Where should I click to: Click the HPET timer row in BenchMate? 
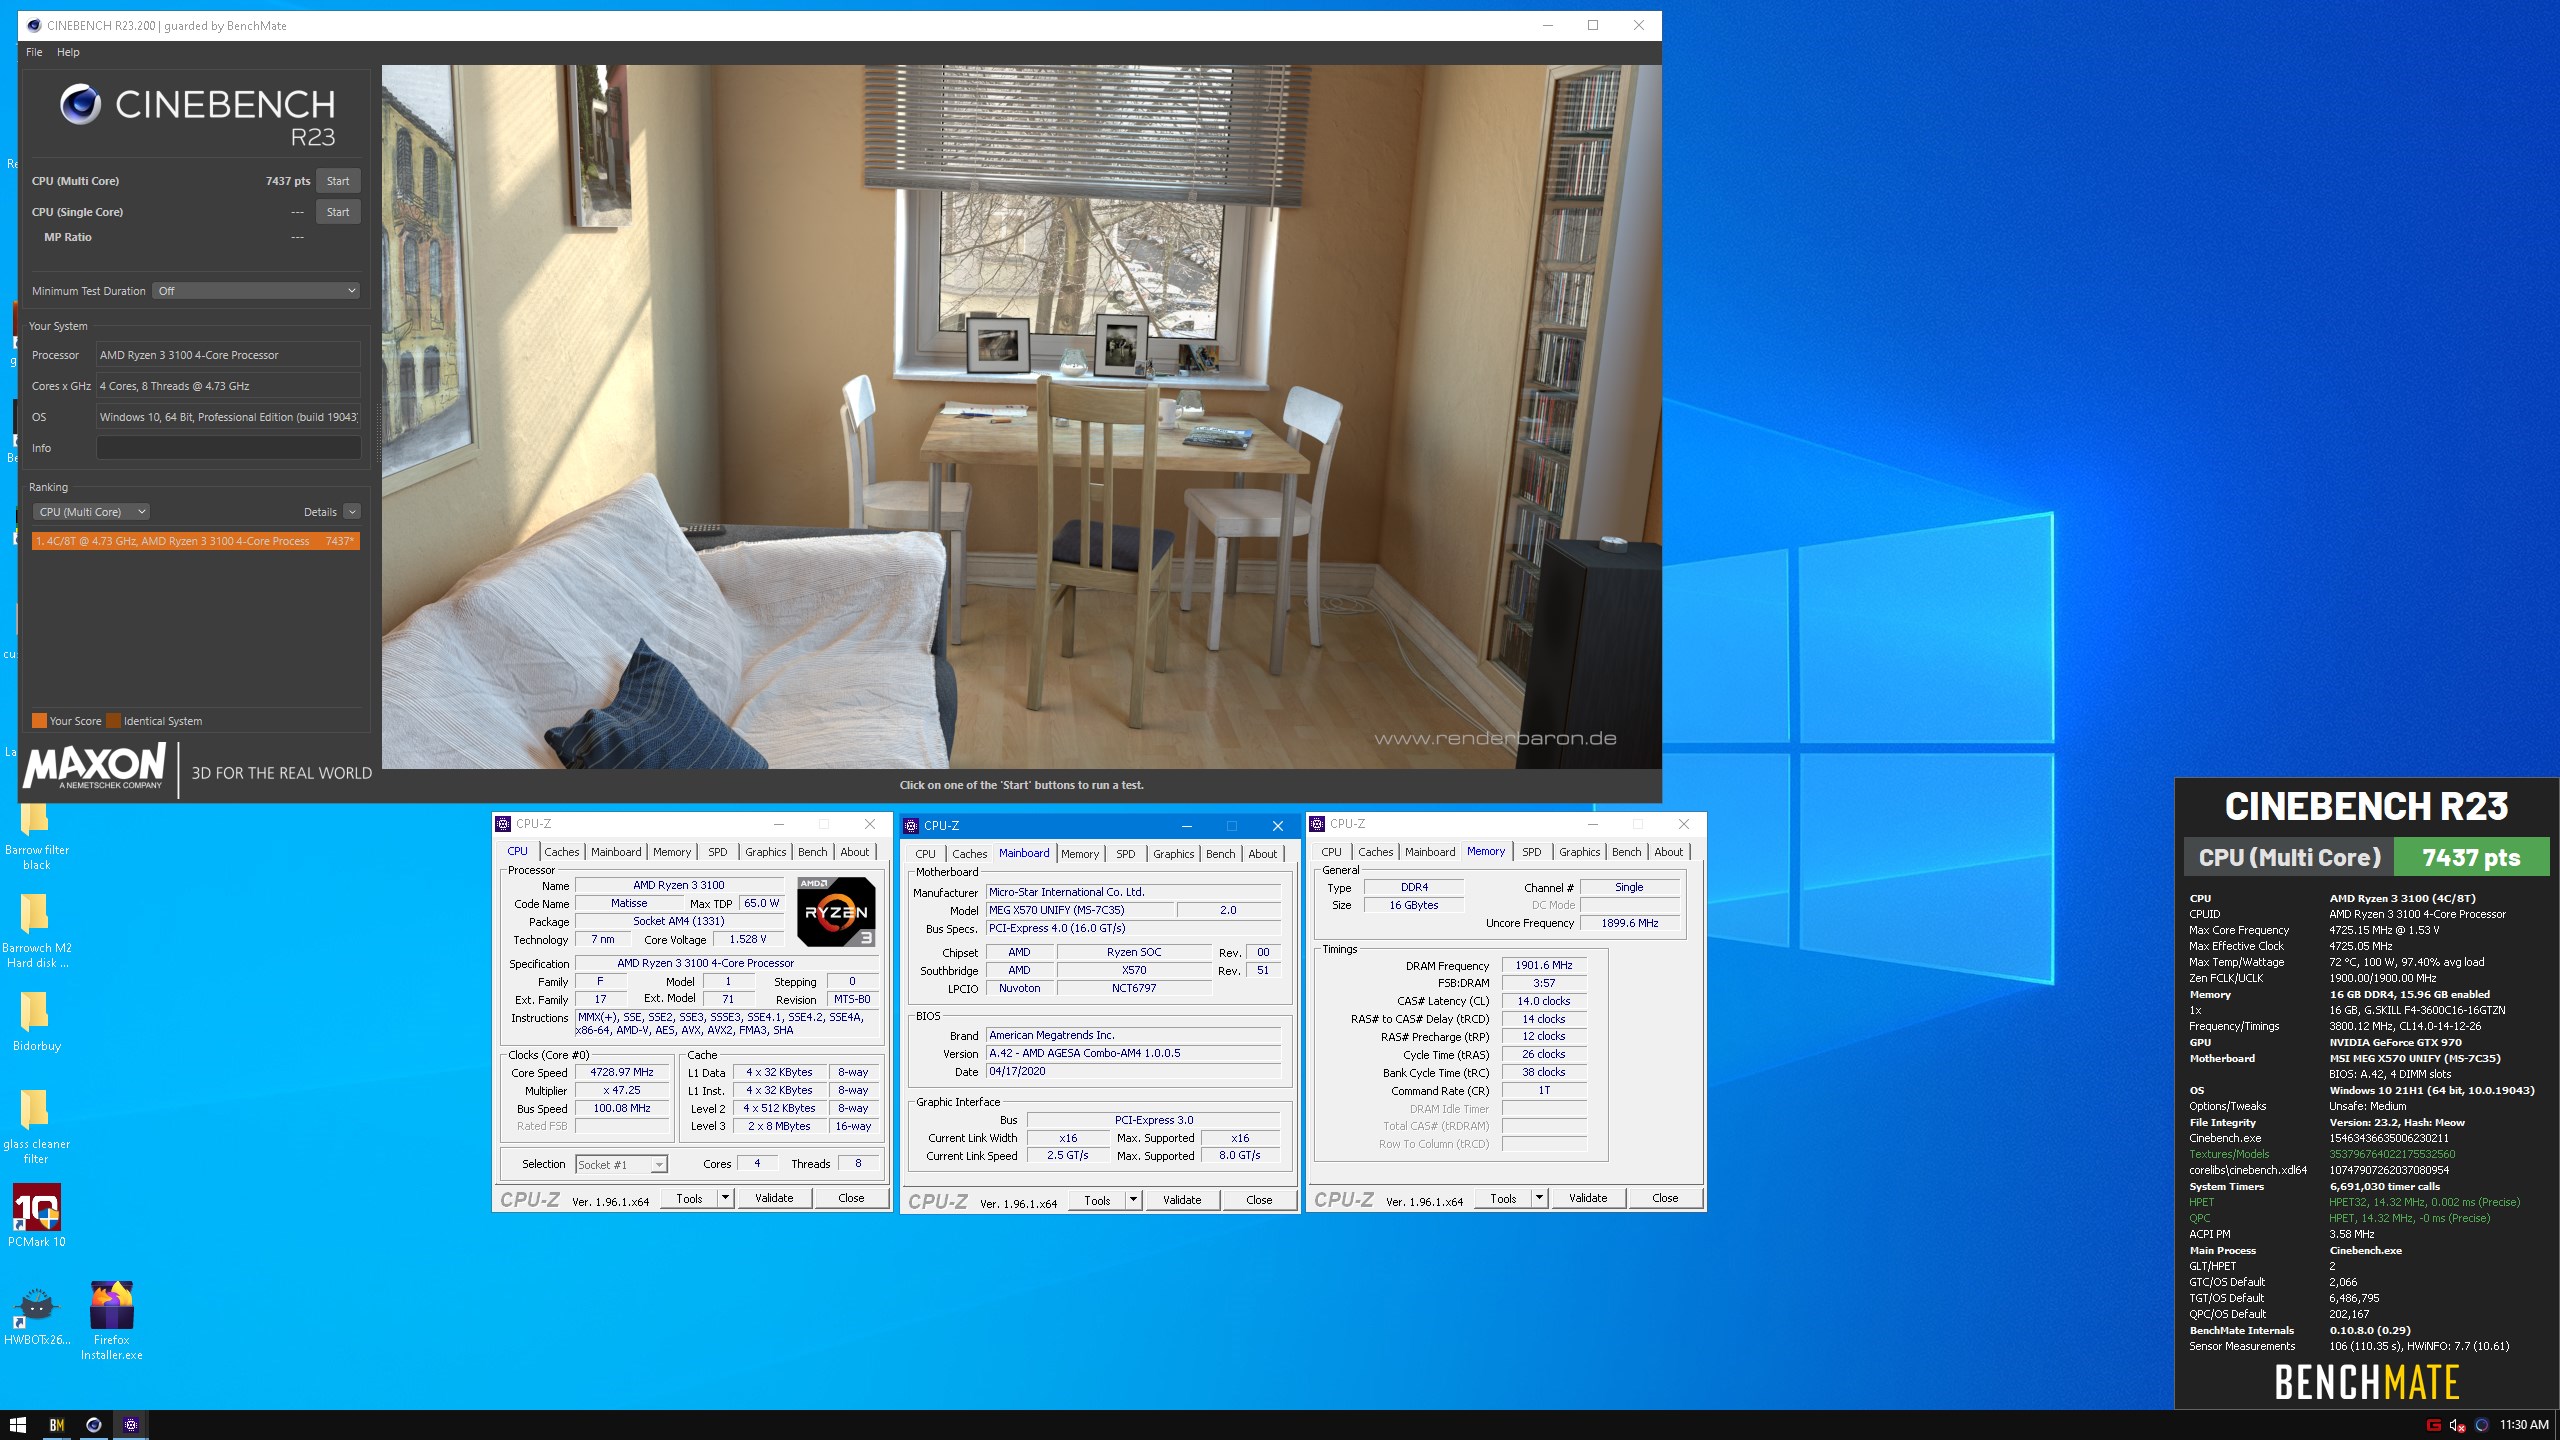(2366, 1202)
